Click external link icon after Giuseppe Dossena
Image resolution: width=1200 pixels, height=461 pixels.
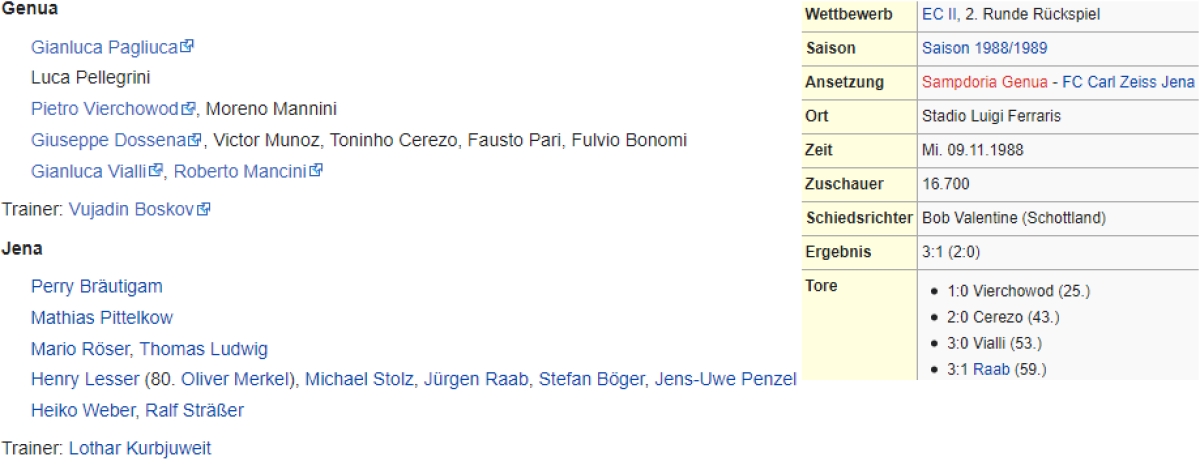coord(196,139)
